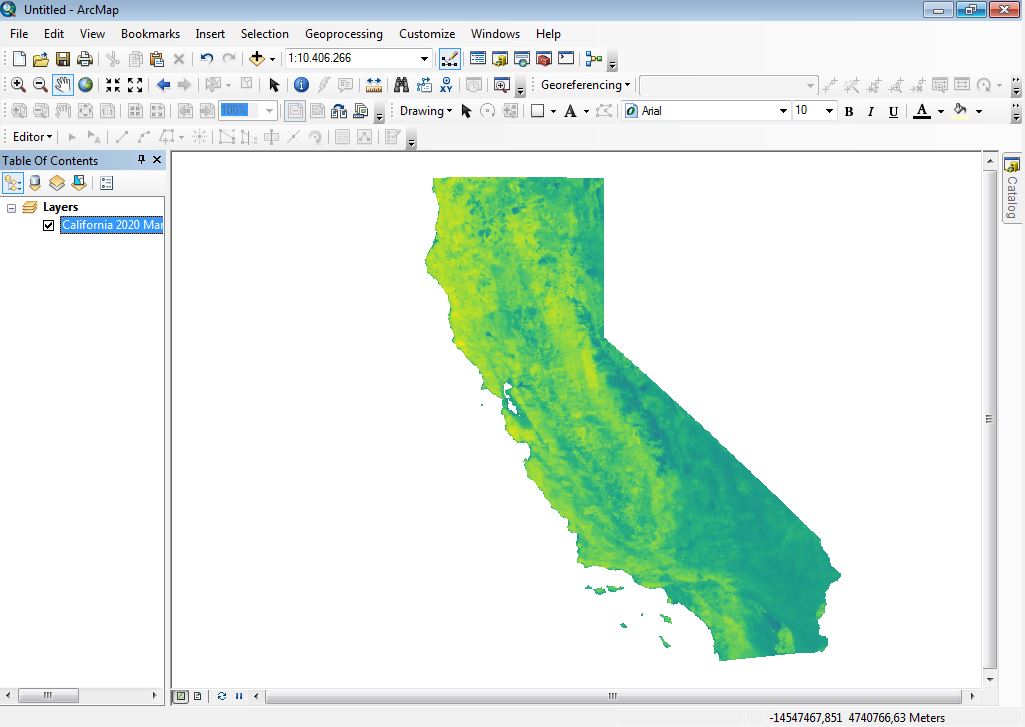Open the Bookmarks menu
Viewport: 1025px width, 727px height.
click(150, 33)
